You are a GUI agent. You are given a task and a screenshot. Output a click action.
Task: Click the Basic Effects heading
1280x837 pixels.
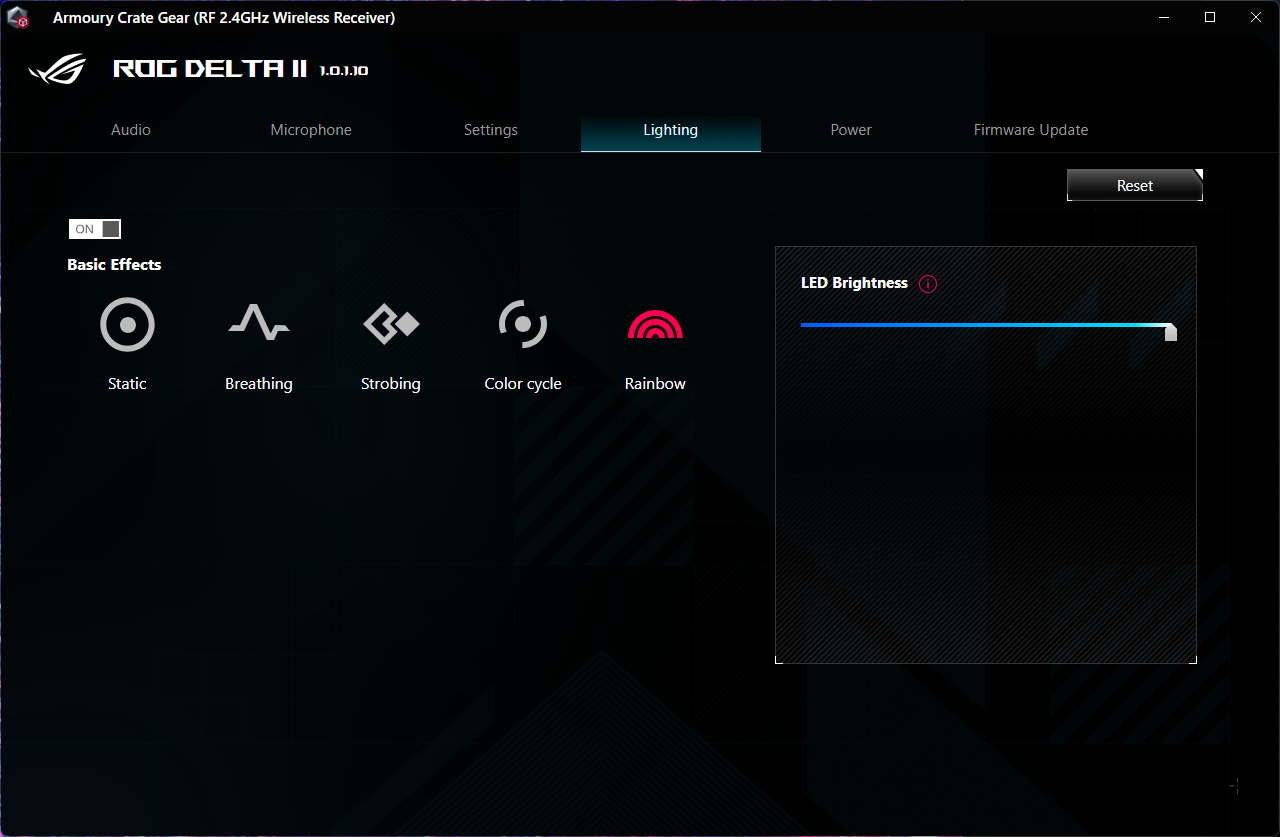(114, 265)
